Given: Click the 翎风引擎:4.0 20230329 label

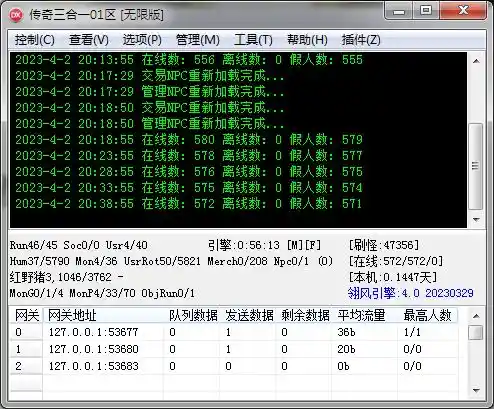Looking at the screenshot, I should [411, 293].
